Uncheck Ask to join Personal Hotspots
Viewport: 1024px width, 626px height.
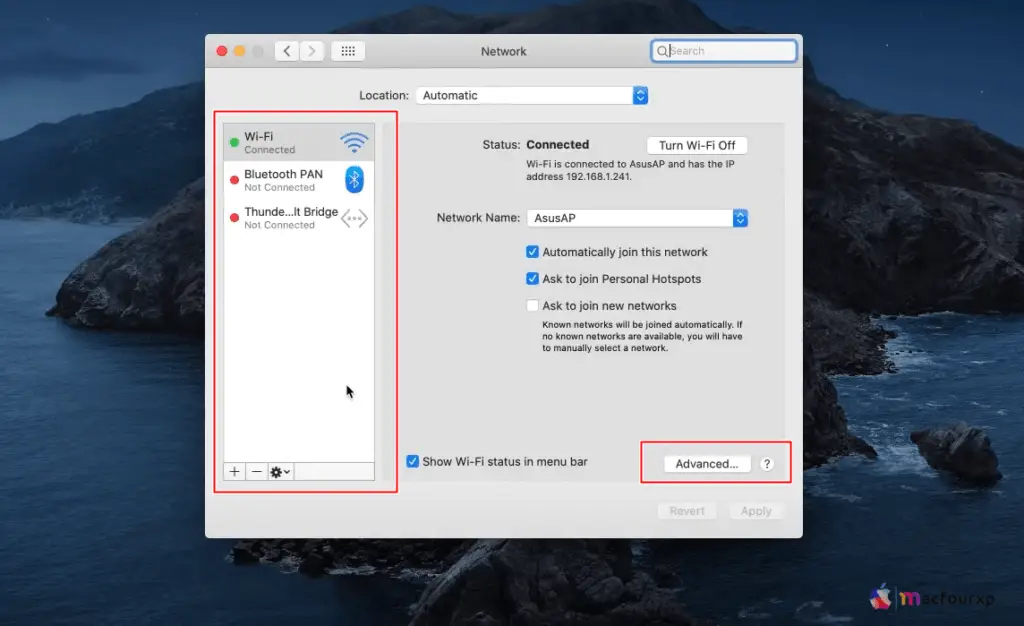click(533, 279)
